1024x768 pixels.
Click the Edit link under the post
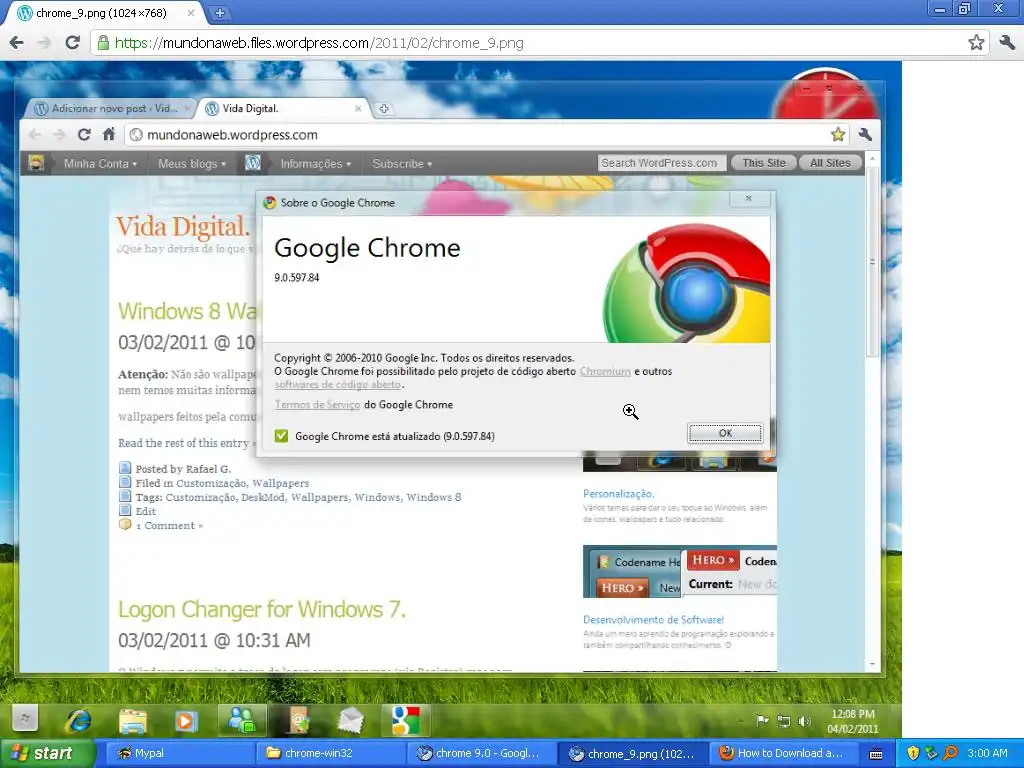146,511
